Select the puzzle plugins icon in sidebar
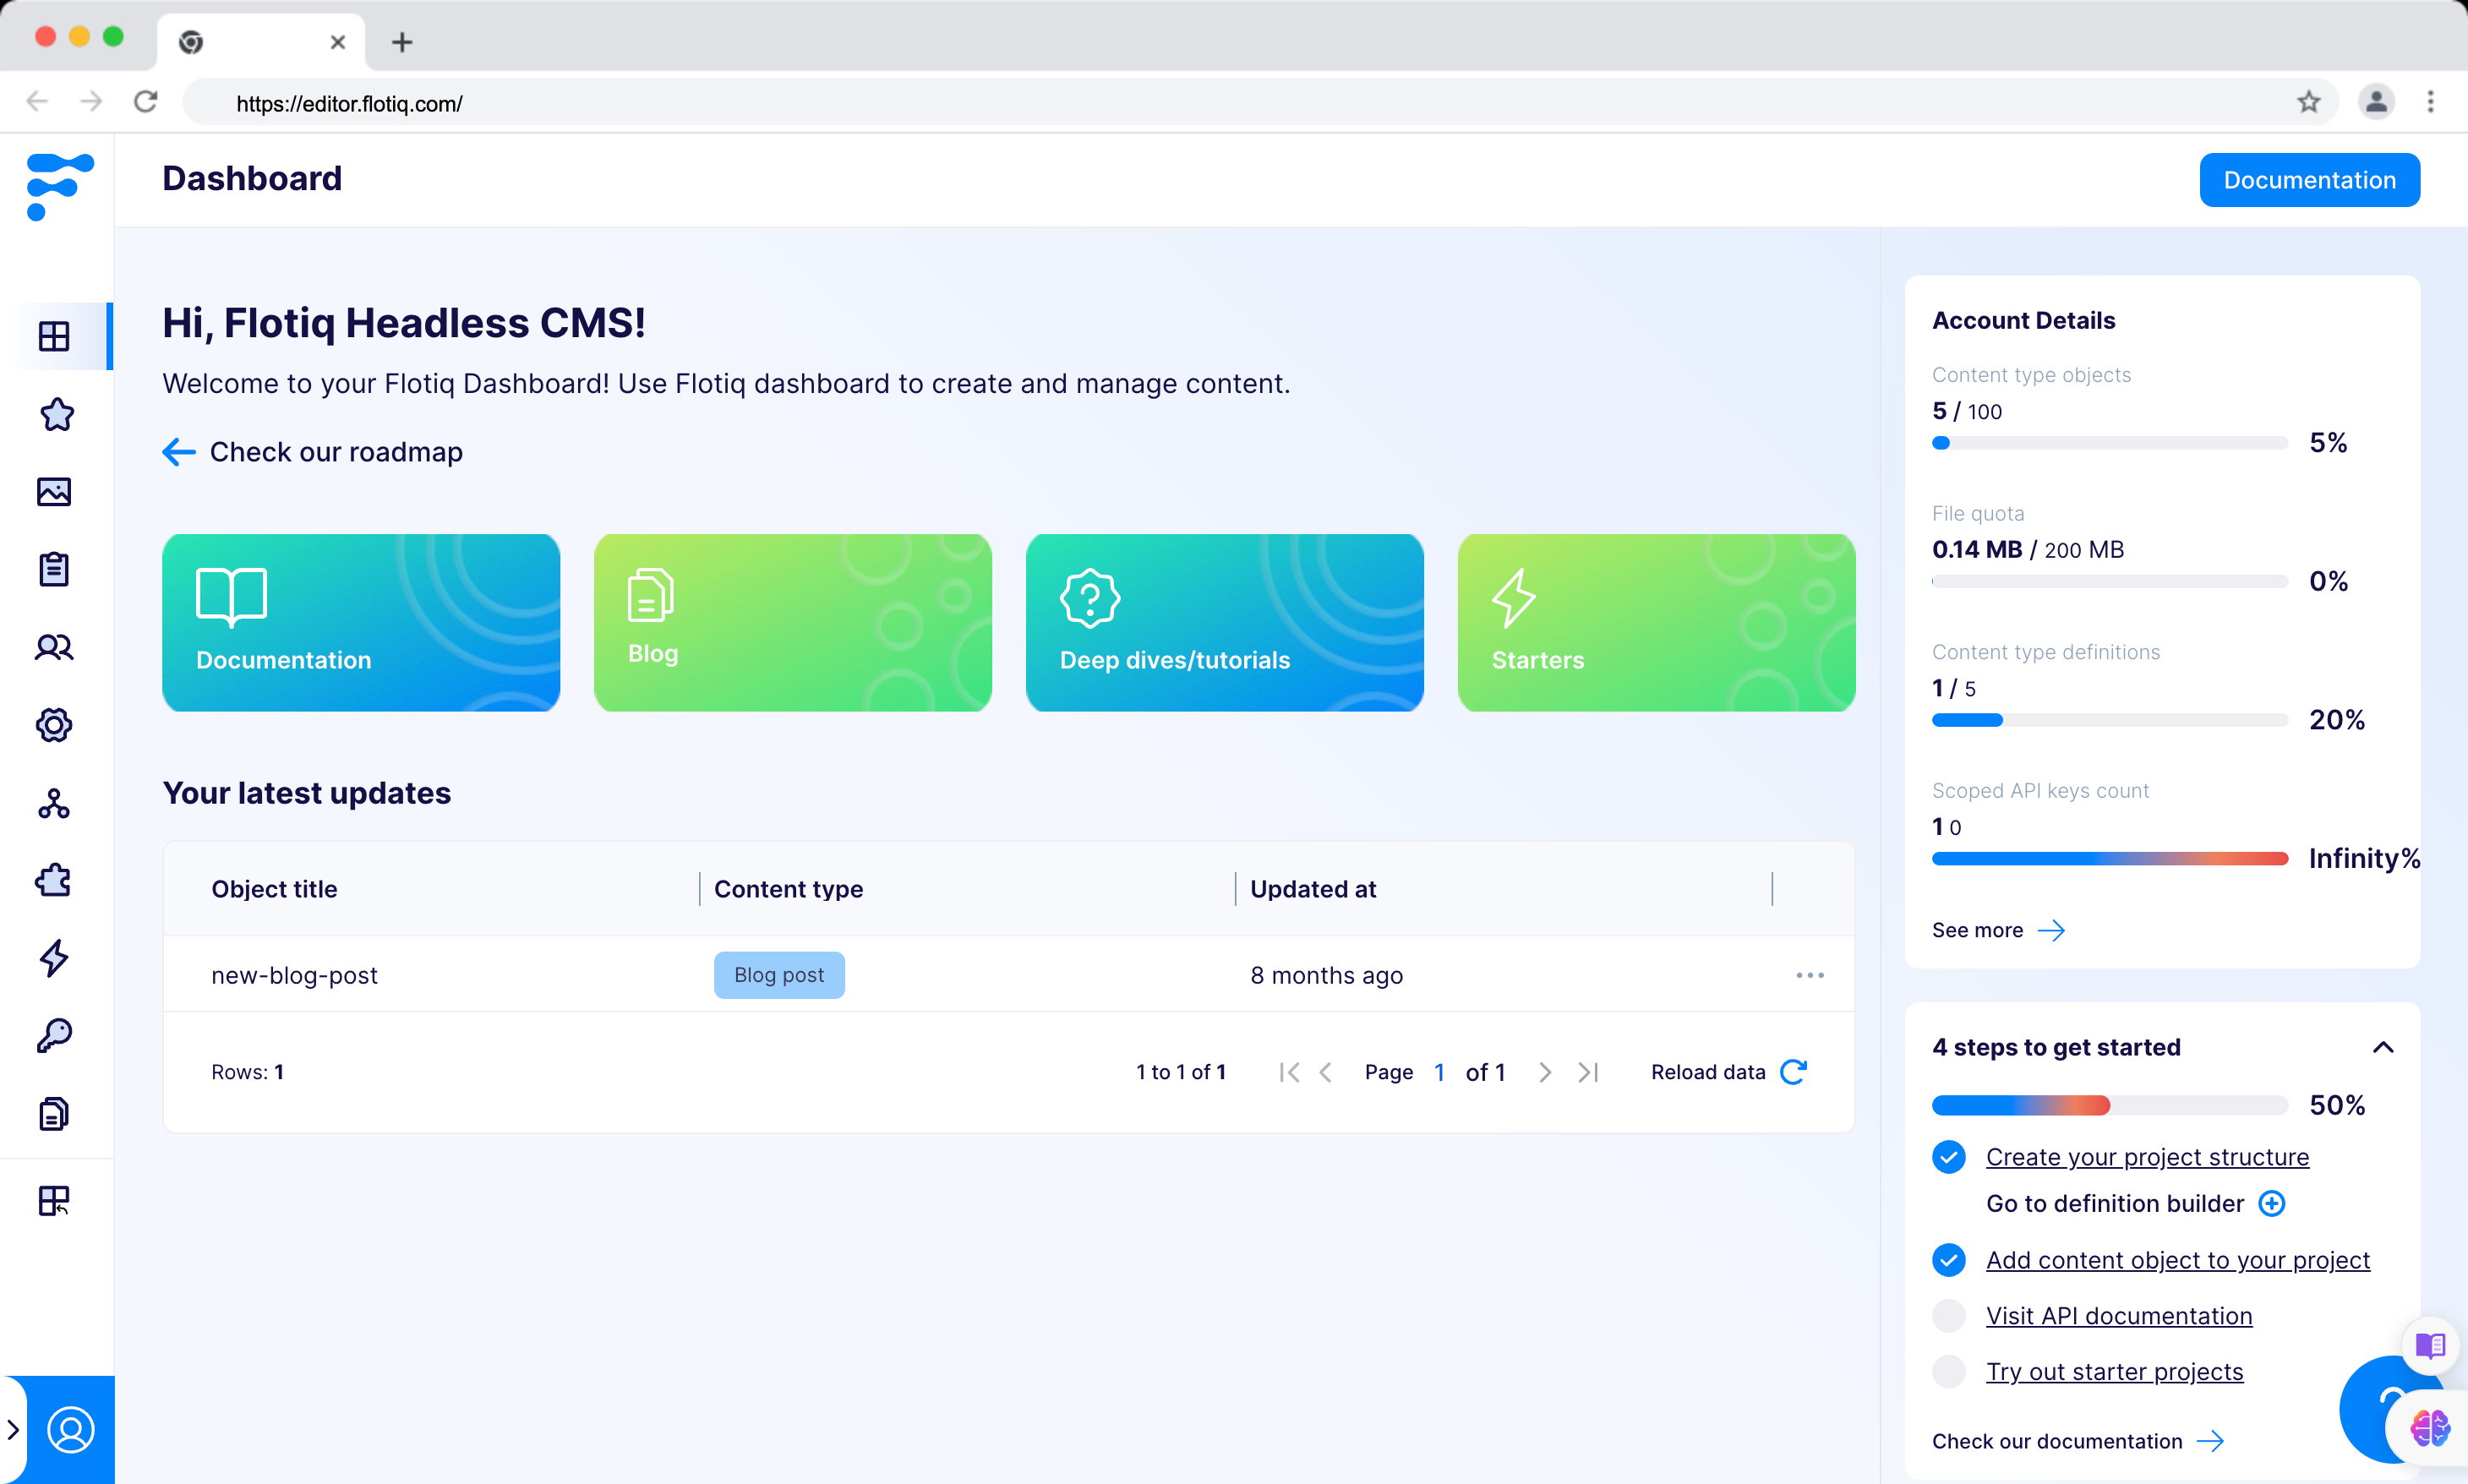2468x1484 pixels. tap(55, 879)
